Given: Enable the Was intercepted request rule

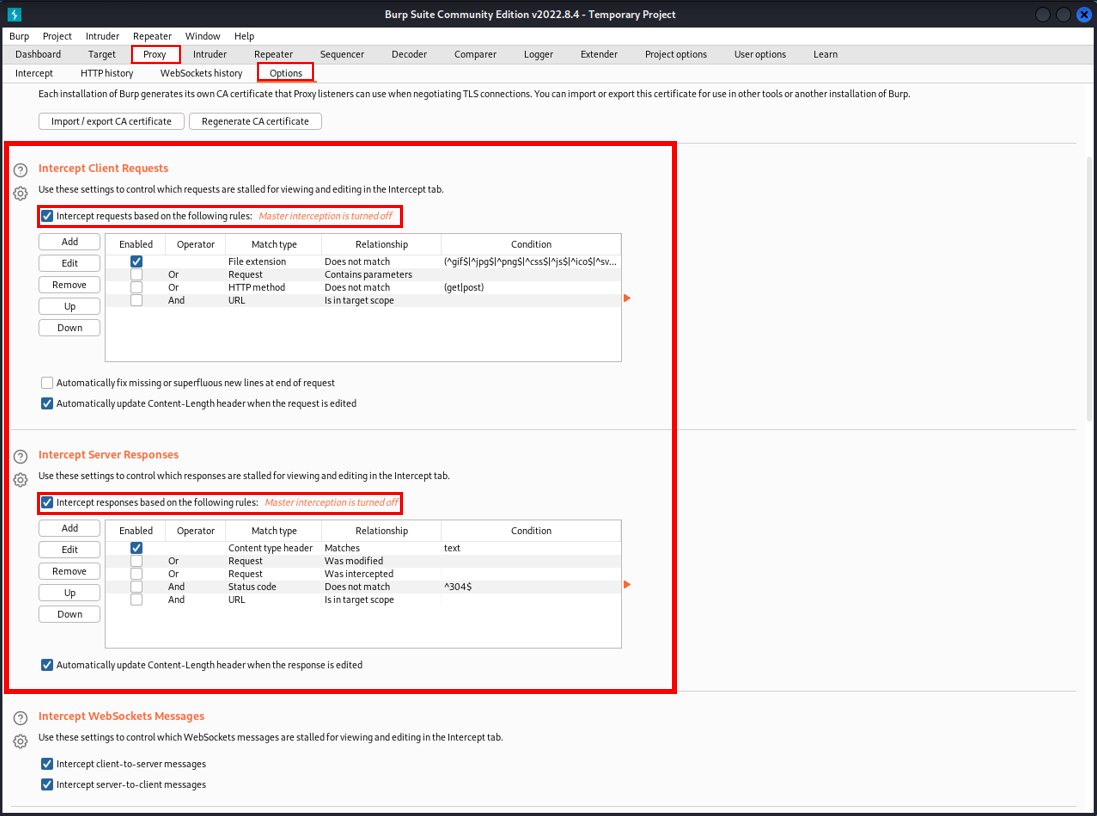Looking at the screenshot, I should pyautogui.click(x=136, y=574).
